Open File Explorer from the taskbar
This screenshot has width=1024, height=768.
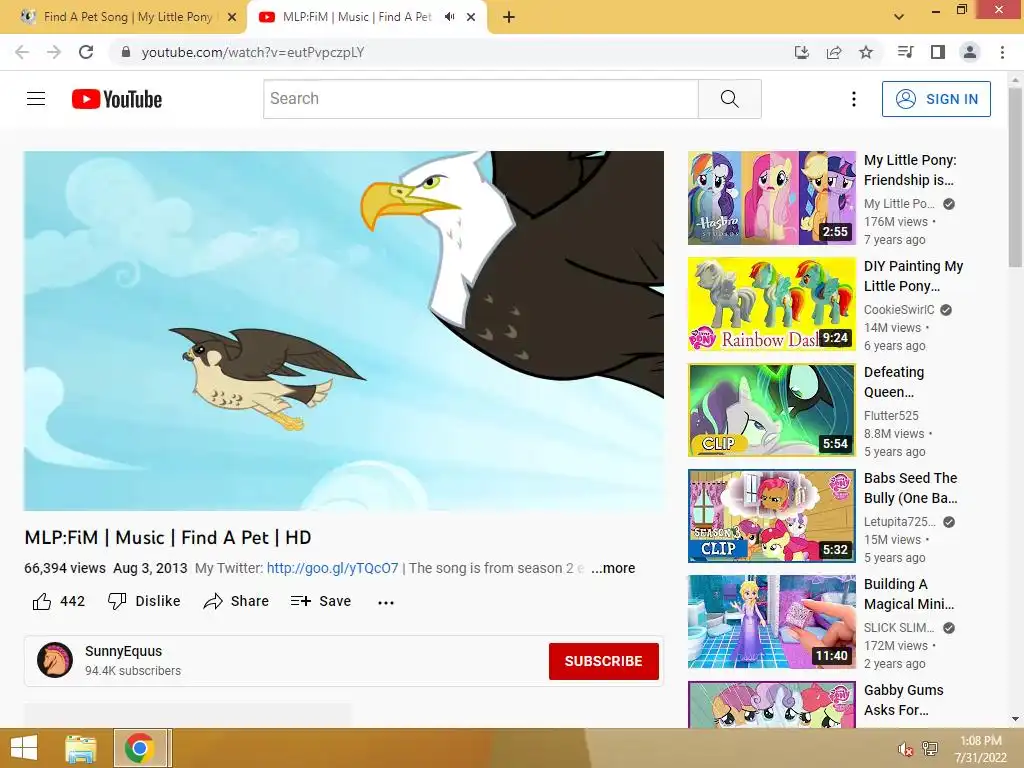click(81, 748)
